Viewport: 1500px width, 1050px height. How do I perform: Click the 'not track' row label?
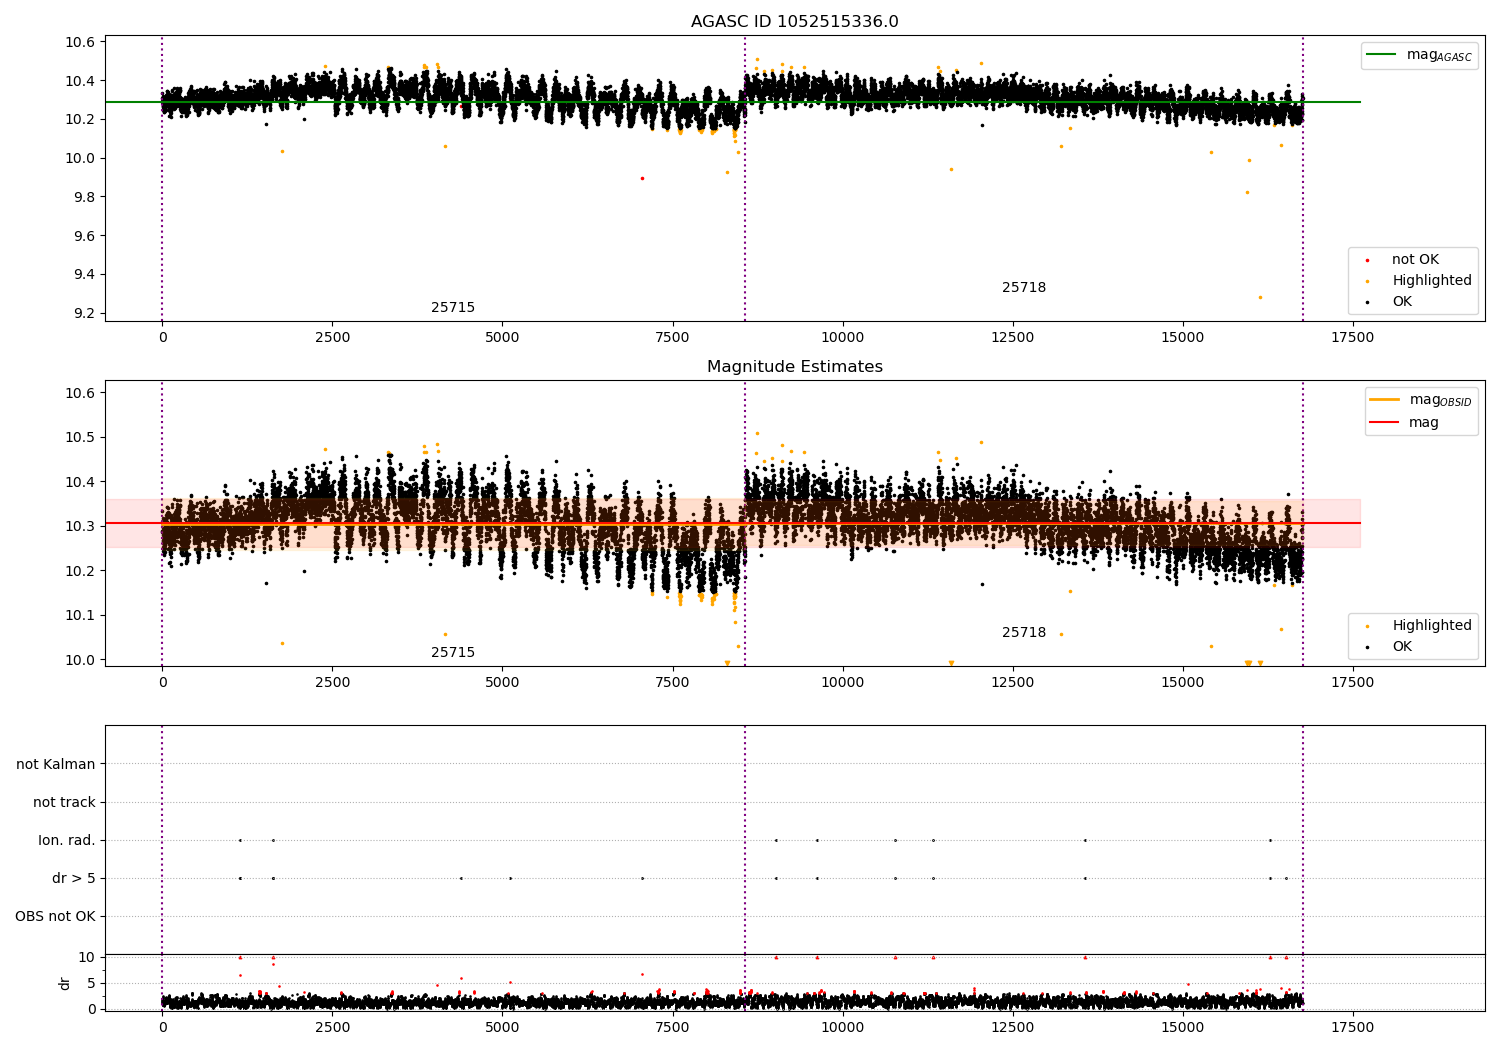coord(64,803)
